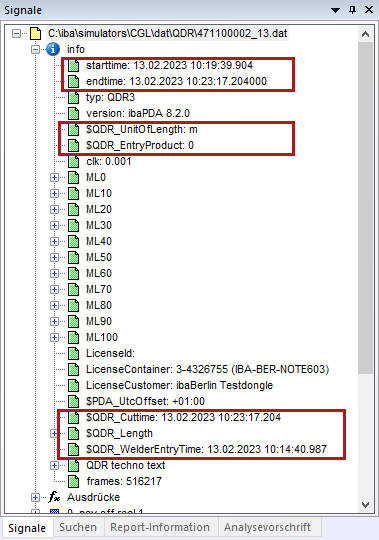Select the $QDR_WelderEntryTime entry
Screen dimensions: 379x540
point(206,449)
